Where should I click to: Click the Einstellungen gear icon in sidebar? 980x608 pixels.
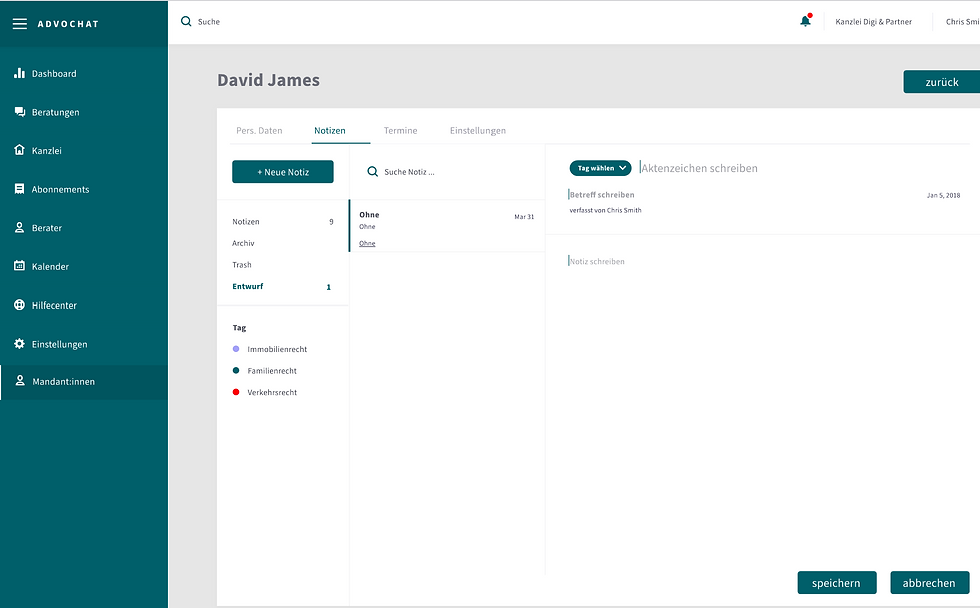[x=19, y=344]
